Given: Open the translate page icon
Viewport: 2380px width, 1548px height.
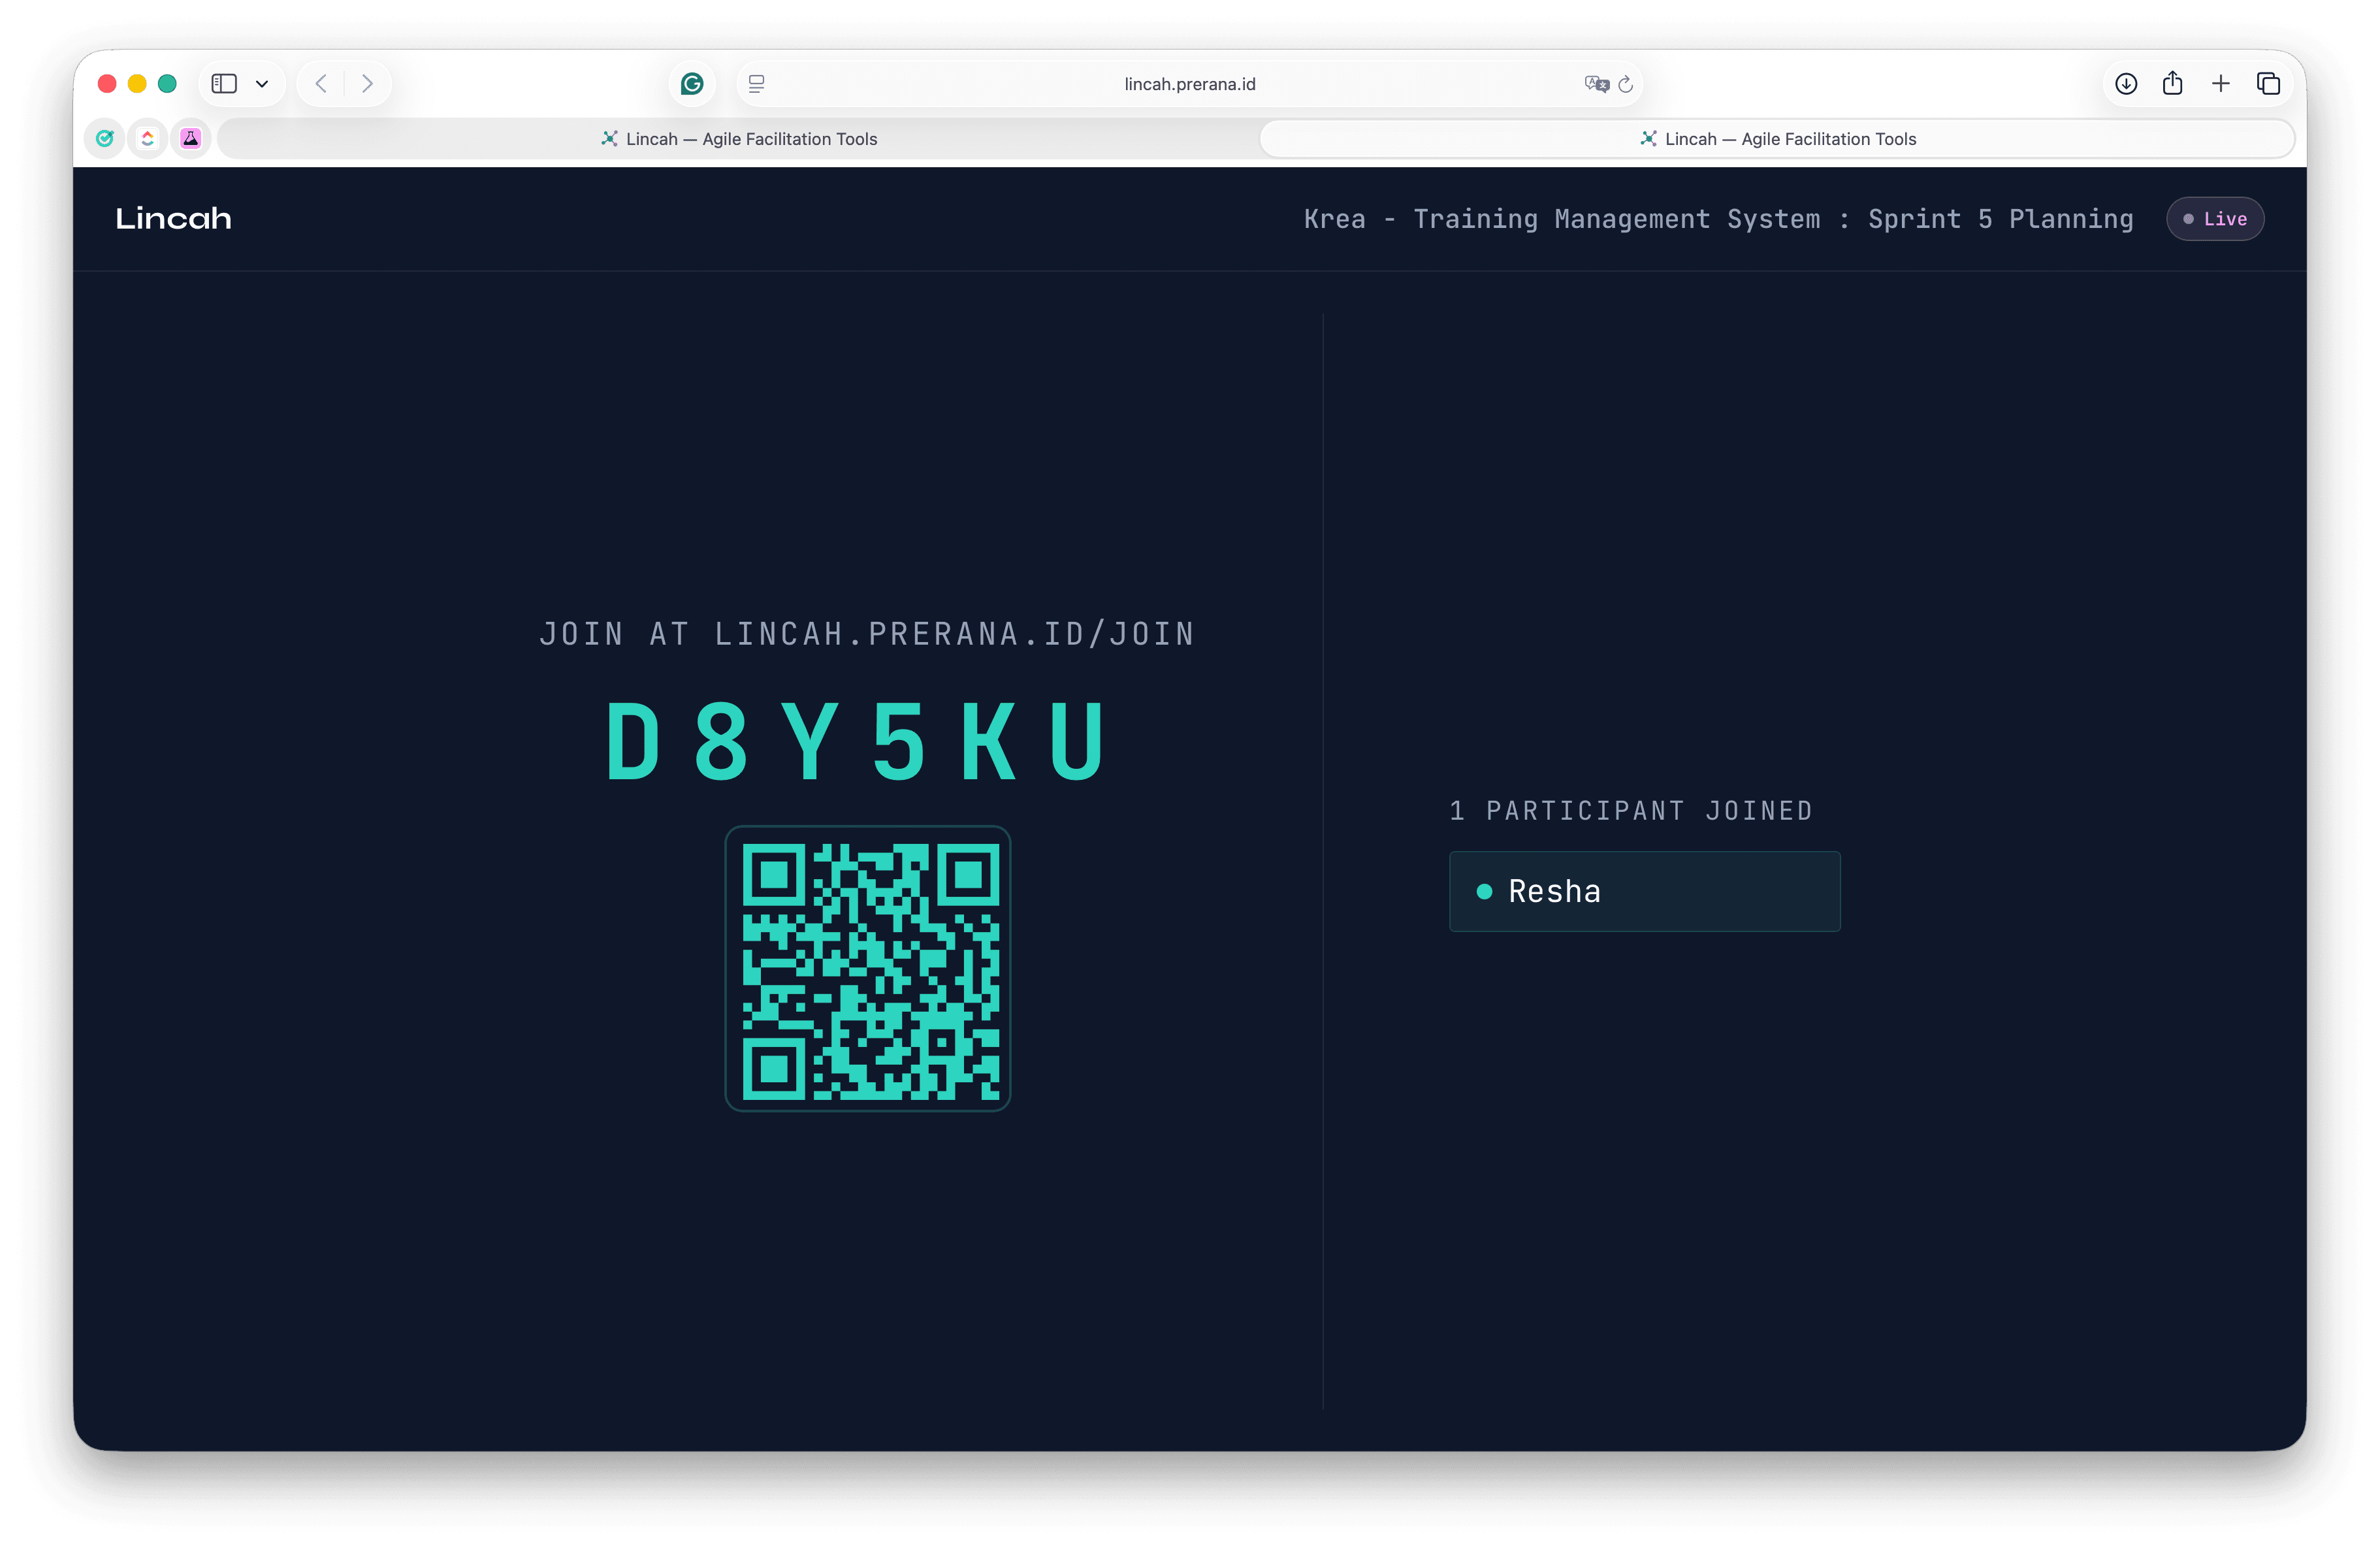Looking at the screenshot, I should [x=1596, y=84].
